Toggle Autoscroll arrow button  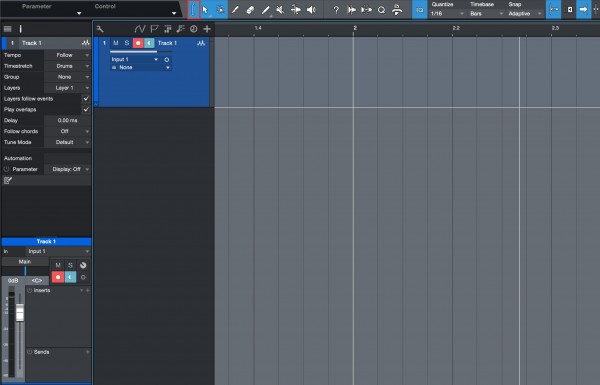click(x=584, y=10)
